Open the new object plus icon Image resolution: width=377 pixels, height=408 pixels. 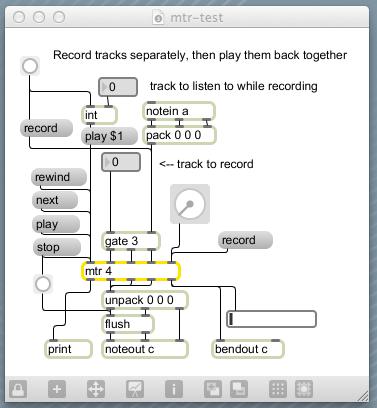pos(57,389)
